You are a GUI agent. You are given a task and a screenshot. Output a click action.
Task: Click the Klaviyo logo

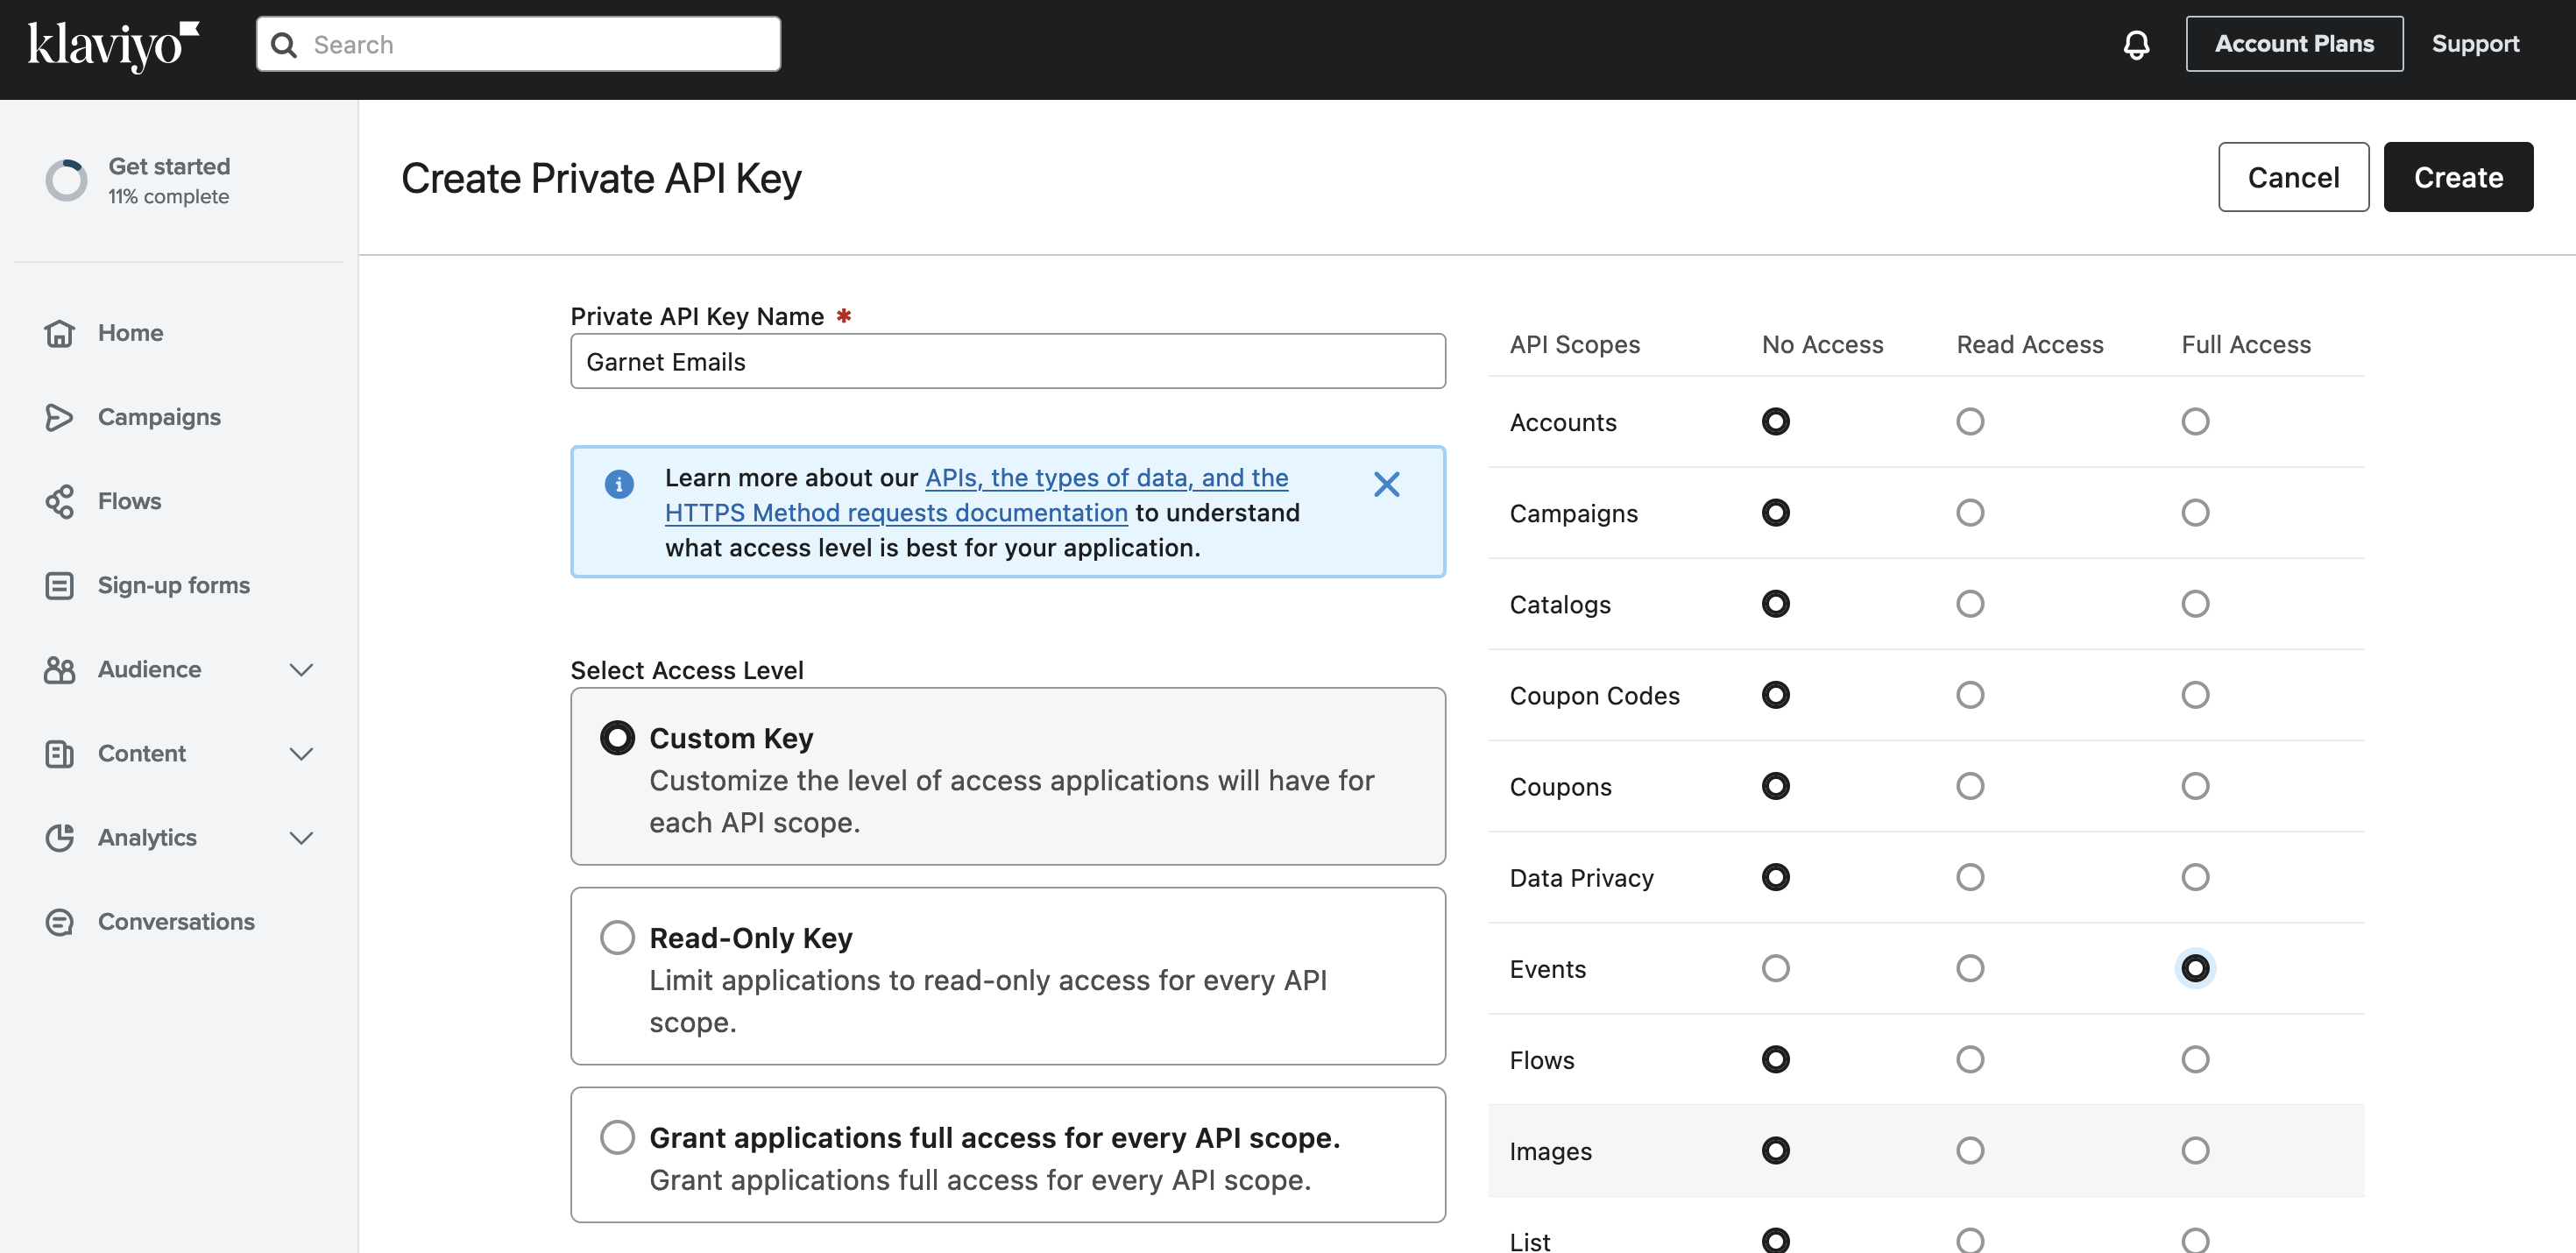[x=113, y=44]
